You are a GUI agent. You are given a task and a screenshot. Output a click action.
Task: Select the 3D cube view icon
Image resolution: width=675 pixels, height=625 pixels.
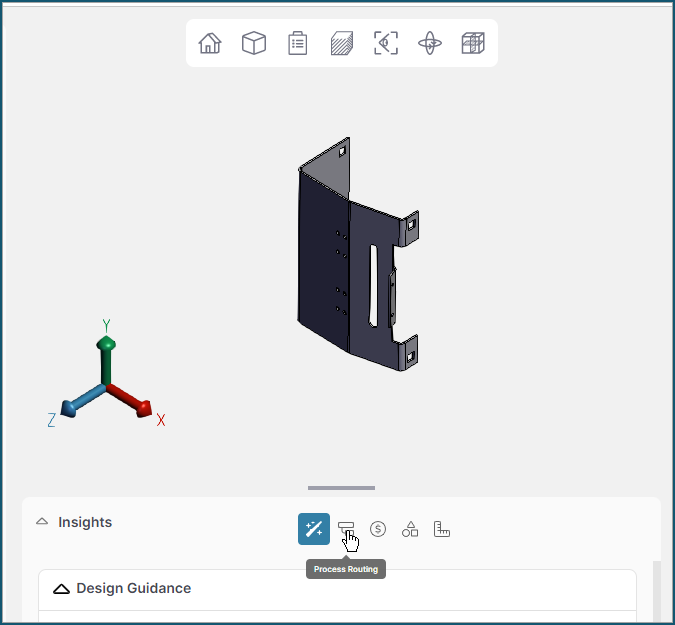(x=254, y=43)
